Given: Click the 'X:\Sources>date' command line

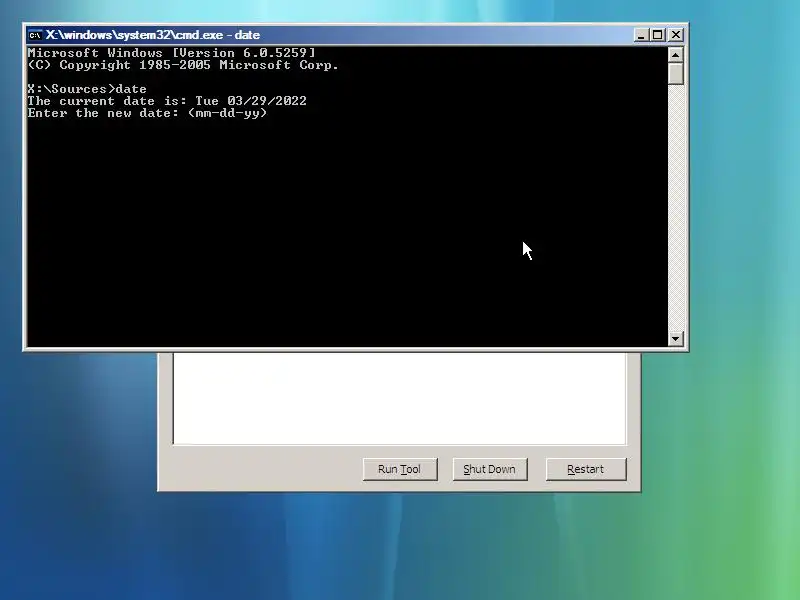Looking at the screenshot, I should (x=87, y=89).
